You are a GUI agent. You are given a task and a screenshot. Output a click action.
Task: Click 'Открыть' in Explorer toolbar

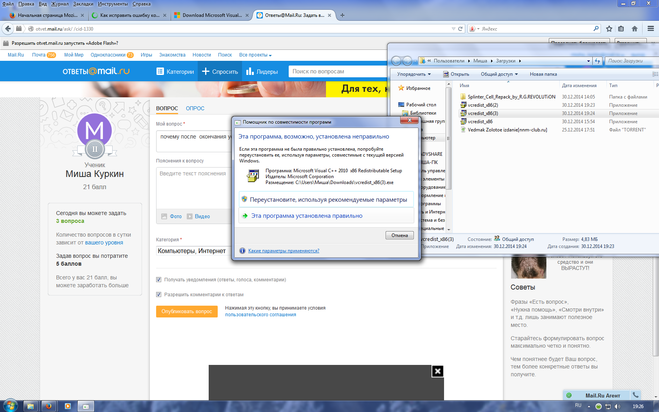[x=456, y=74]
